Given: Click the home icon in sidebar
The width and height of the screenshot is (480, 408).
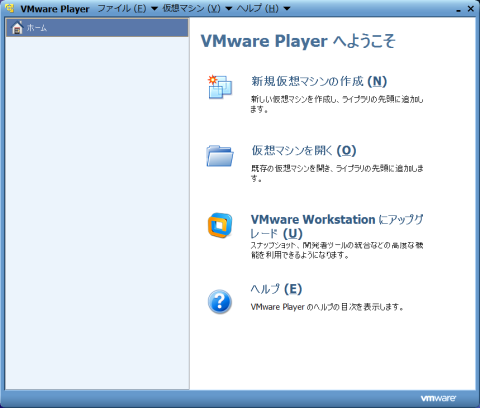Looking at the screenshot, I should (17, 27).
